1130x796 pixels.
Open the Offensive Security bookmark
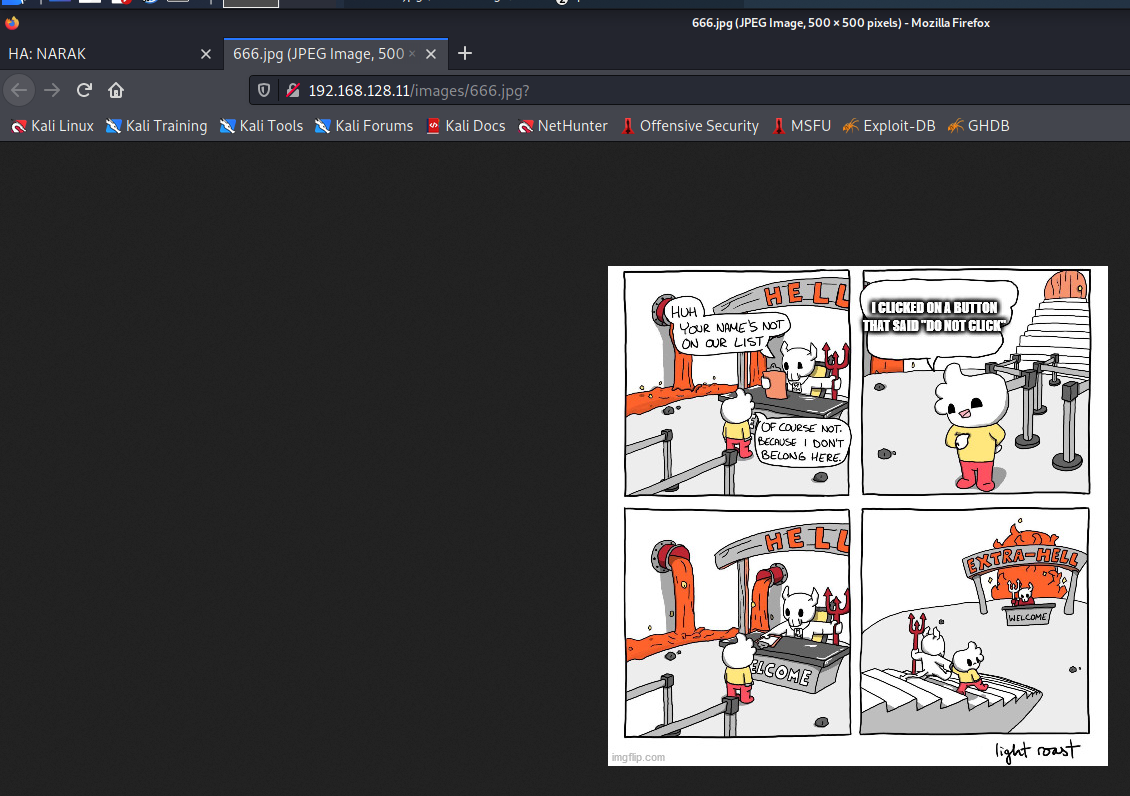point(690,126)
